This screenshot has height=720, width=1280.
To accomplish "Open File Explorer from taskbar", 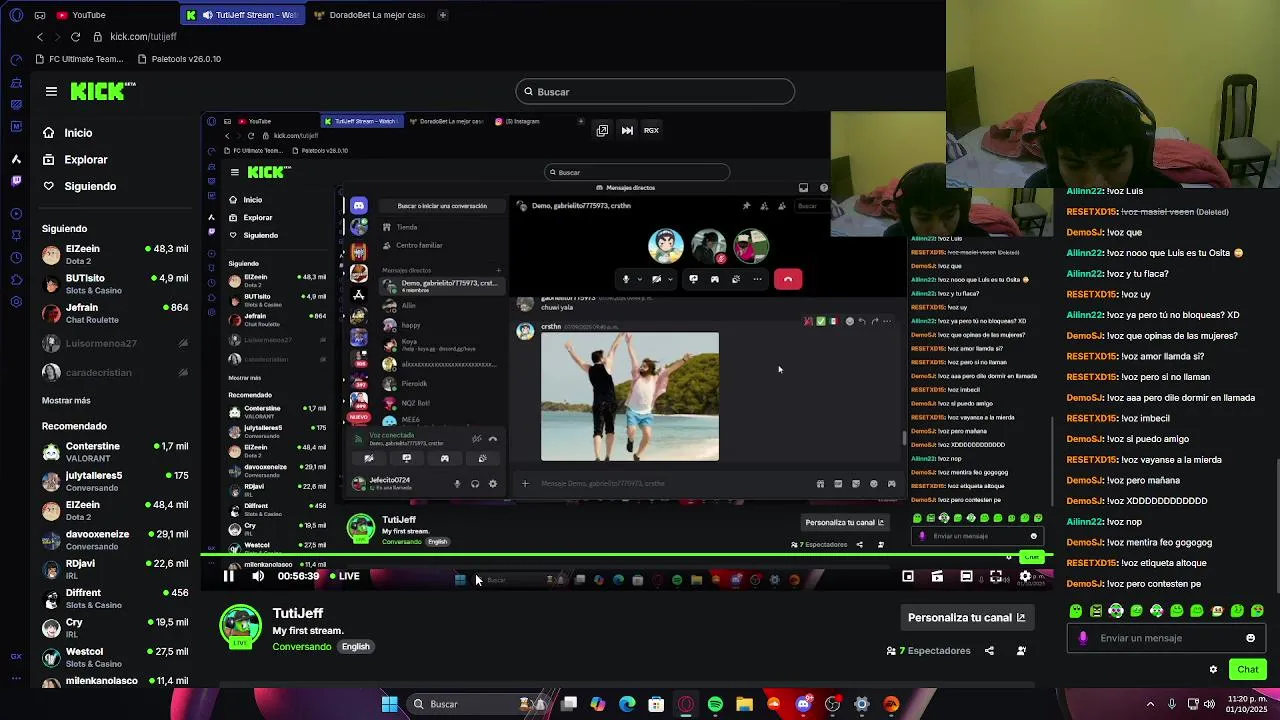I will 744,704.
